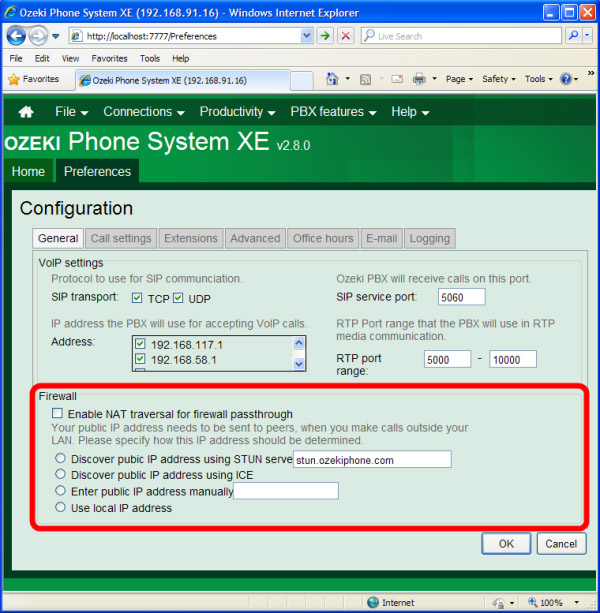
Task: Click the RTP port range start field
Action: (448, 359)
